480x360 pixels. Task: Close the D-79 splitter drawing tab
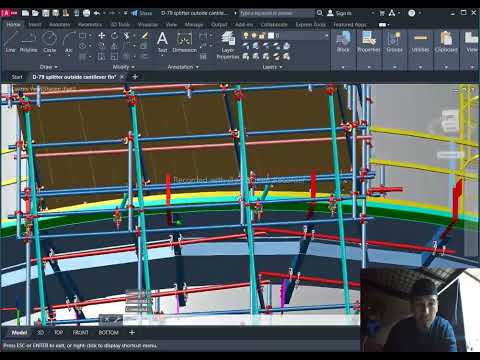[122, 77]
